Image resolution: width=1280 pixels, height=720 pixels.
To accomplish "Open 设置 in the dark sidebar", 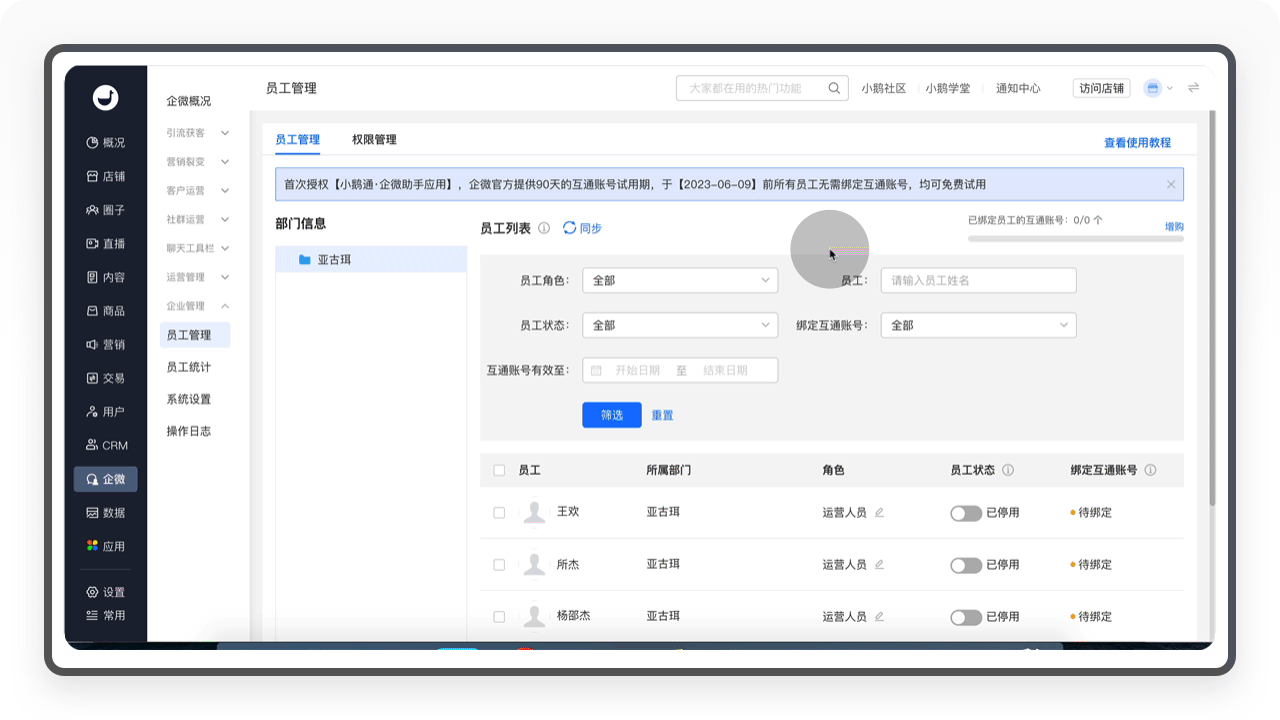I will [105, 592].
